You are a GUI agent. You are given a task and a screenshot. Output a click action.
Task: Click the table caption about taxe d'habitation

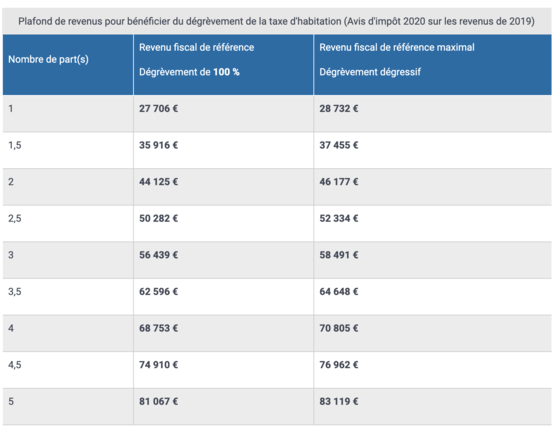[276, 21]
